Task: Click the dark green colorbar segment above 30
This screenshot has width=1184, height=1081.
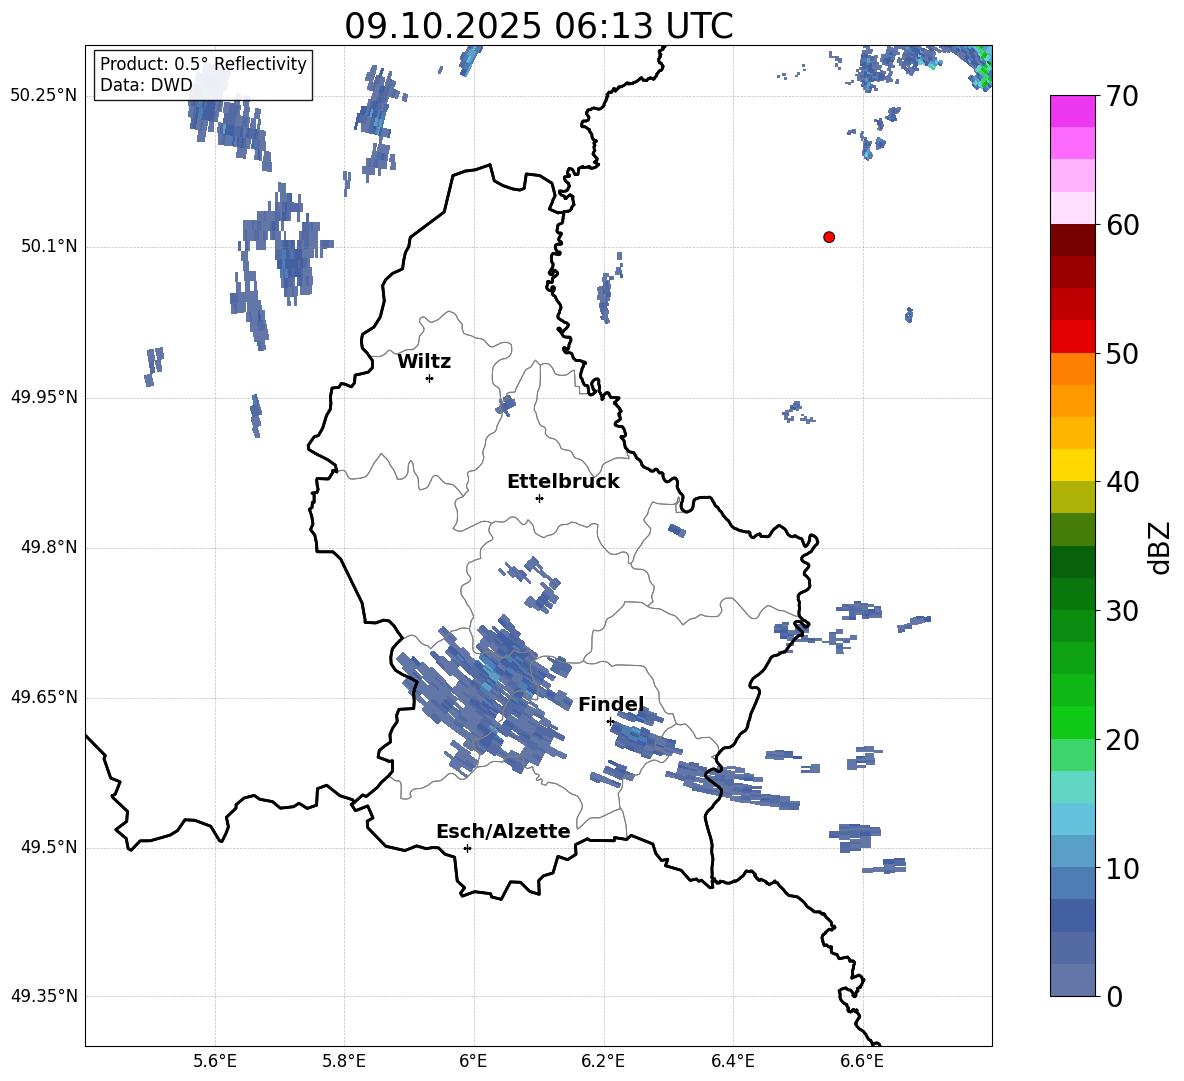Action: 1073,594
